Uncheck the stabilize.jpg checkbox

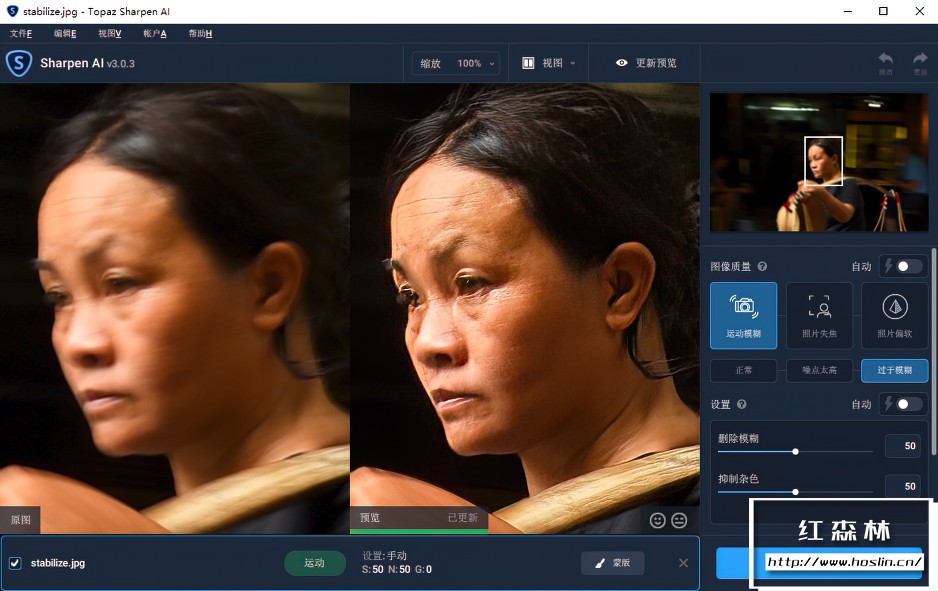click(x=15, y=563)
